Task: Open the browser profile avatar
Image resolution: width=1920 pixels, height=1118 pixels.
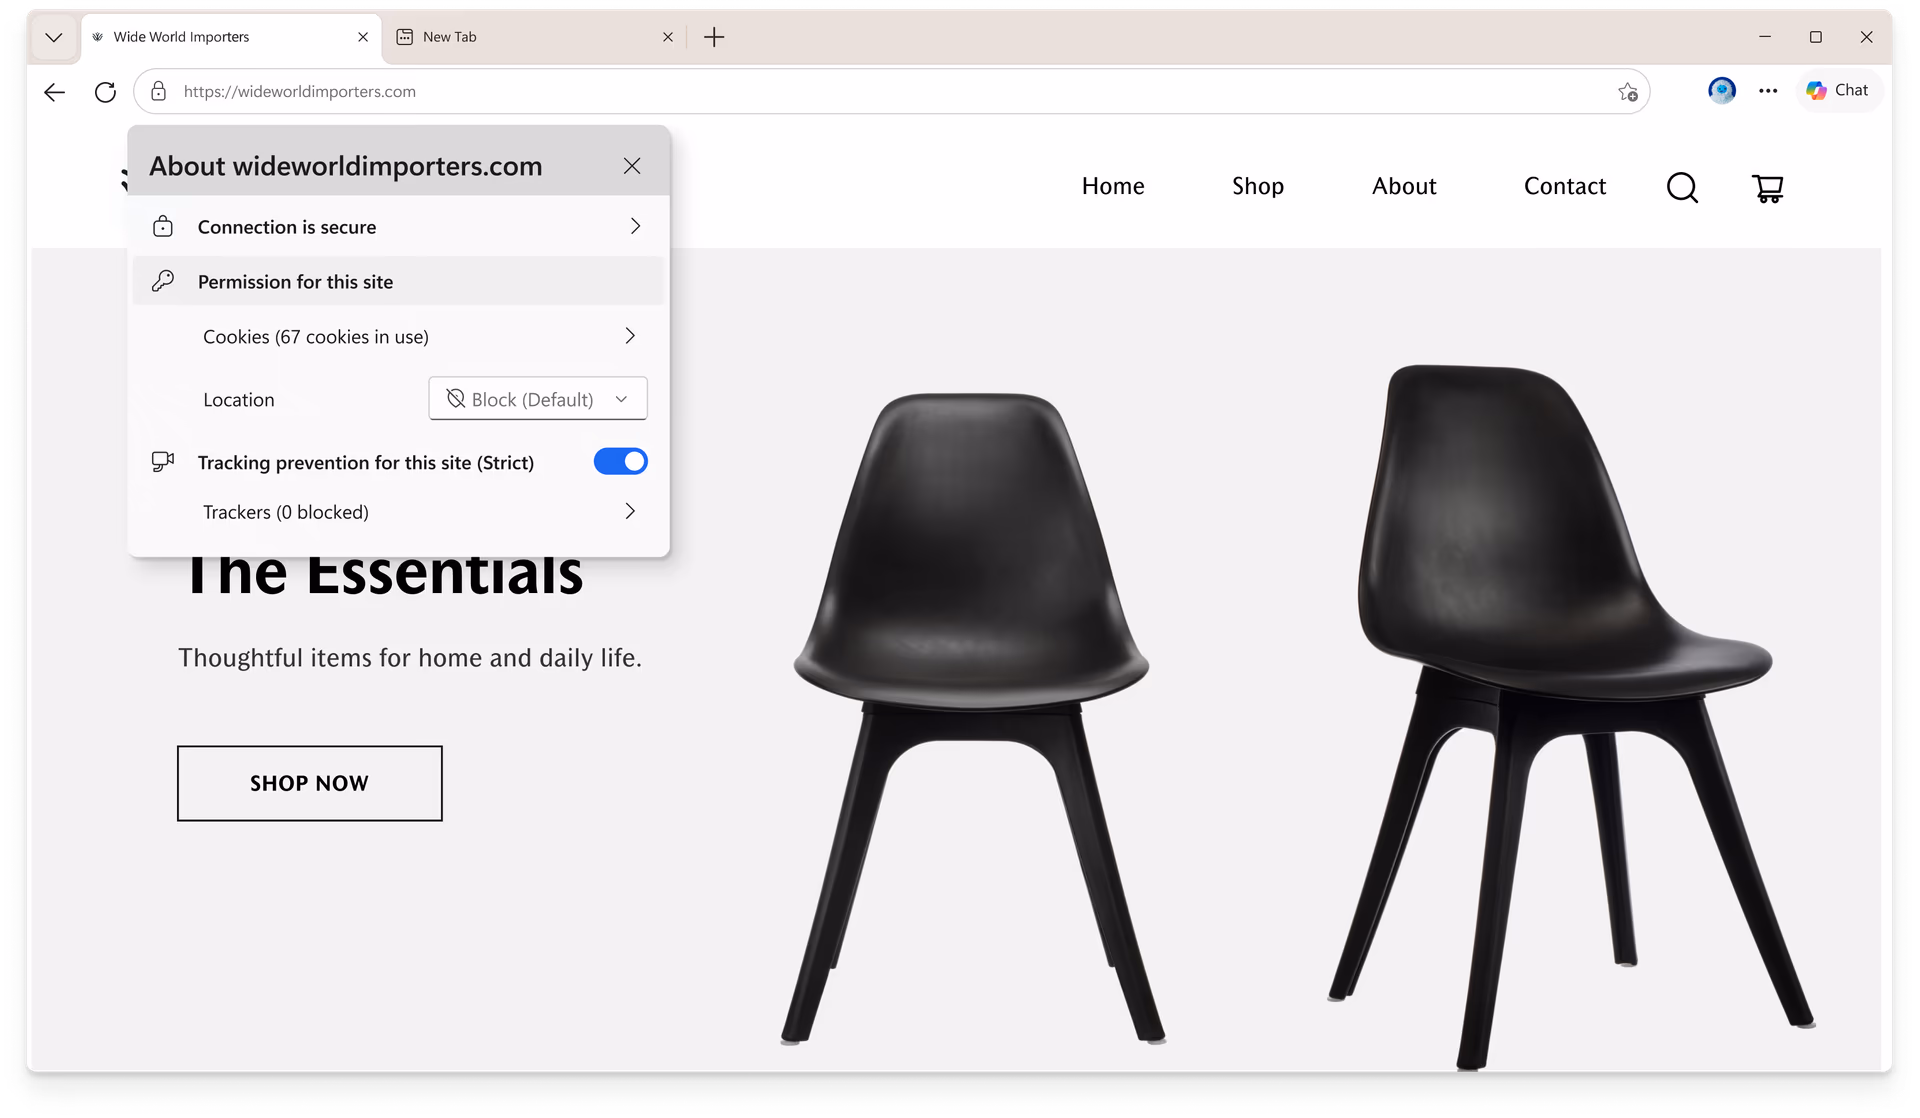Action: click(1721, 91)
